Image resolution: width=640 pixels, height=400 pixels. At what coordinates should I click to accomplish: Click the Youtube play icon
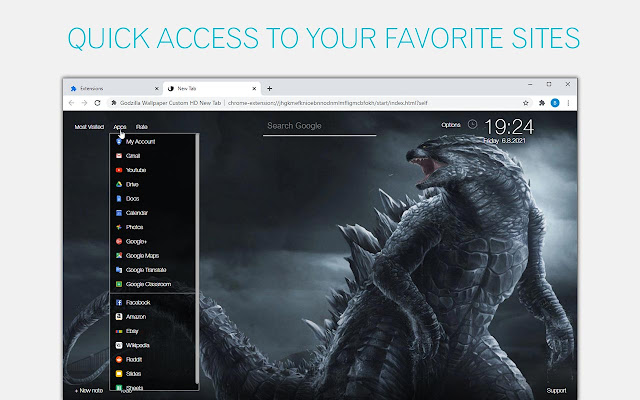119,170
